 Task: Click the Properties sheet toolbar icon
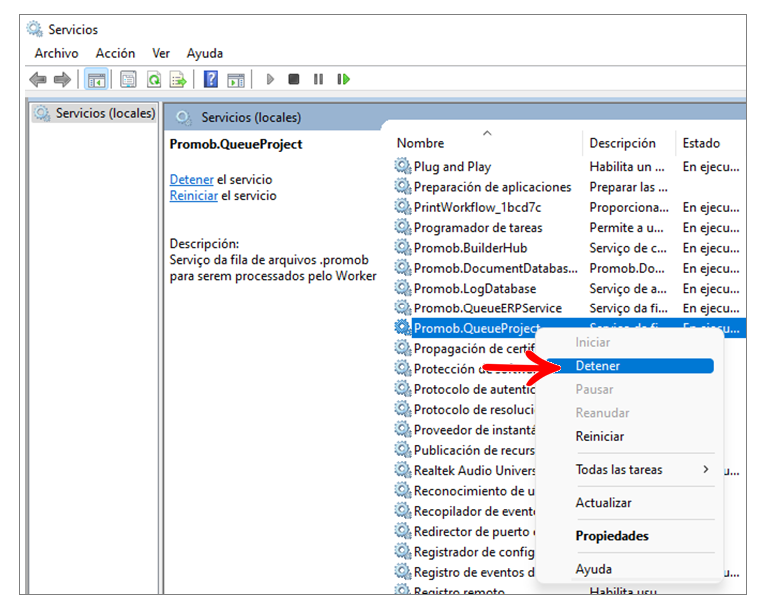pos(128,79)
